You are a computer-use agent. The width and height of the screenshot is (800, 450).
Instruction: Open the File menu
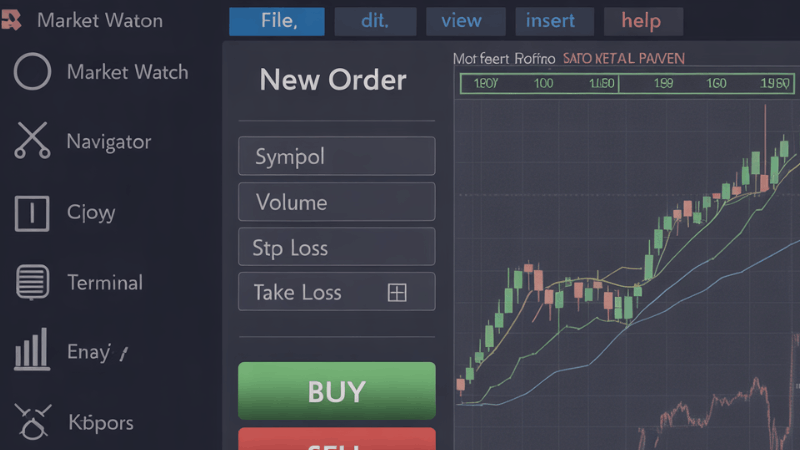[x=277, y=21]
